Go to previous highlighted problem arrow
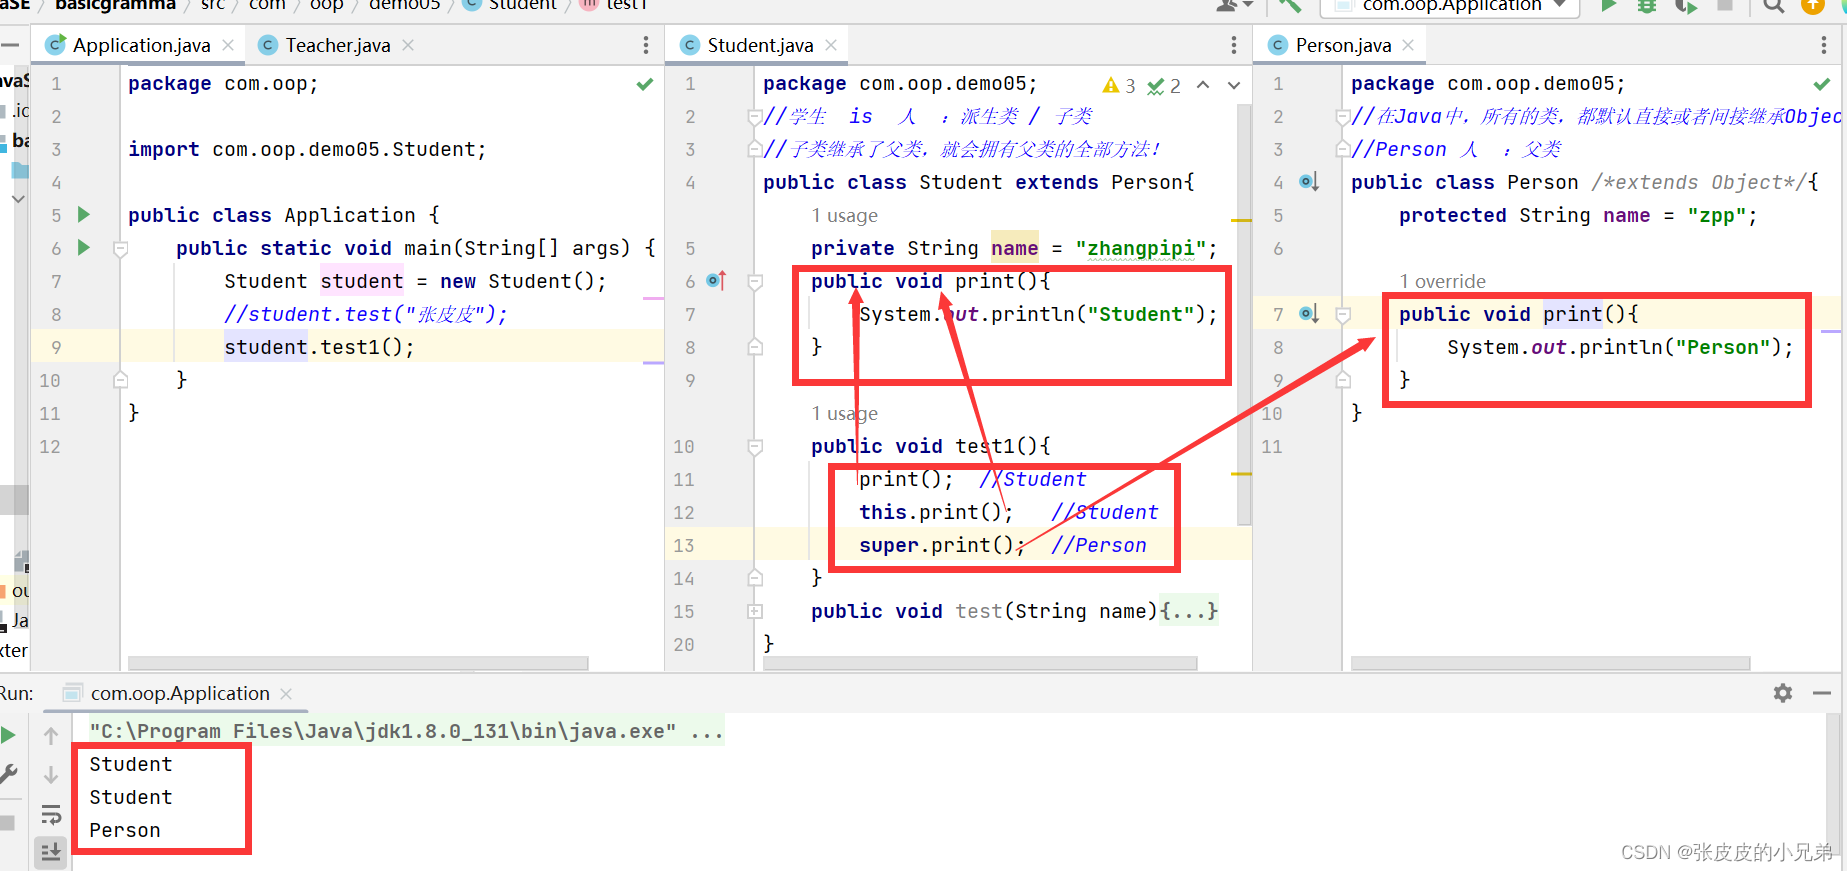The image size is (1847, 871). click(x=1203, y=85)
